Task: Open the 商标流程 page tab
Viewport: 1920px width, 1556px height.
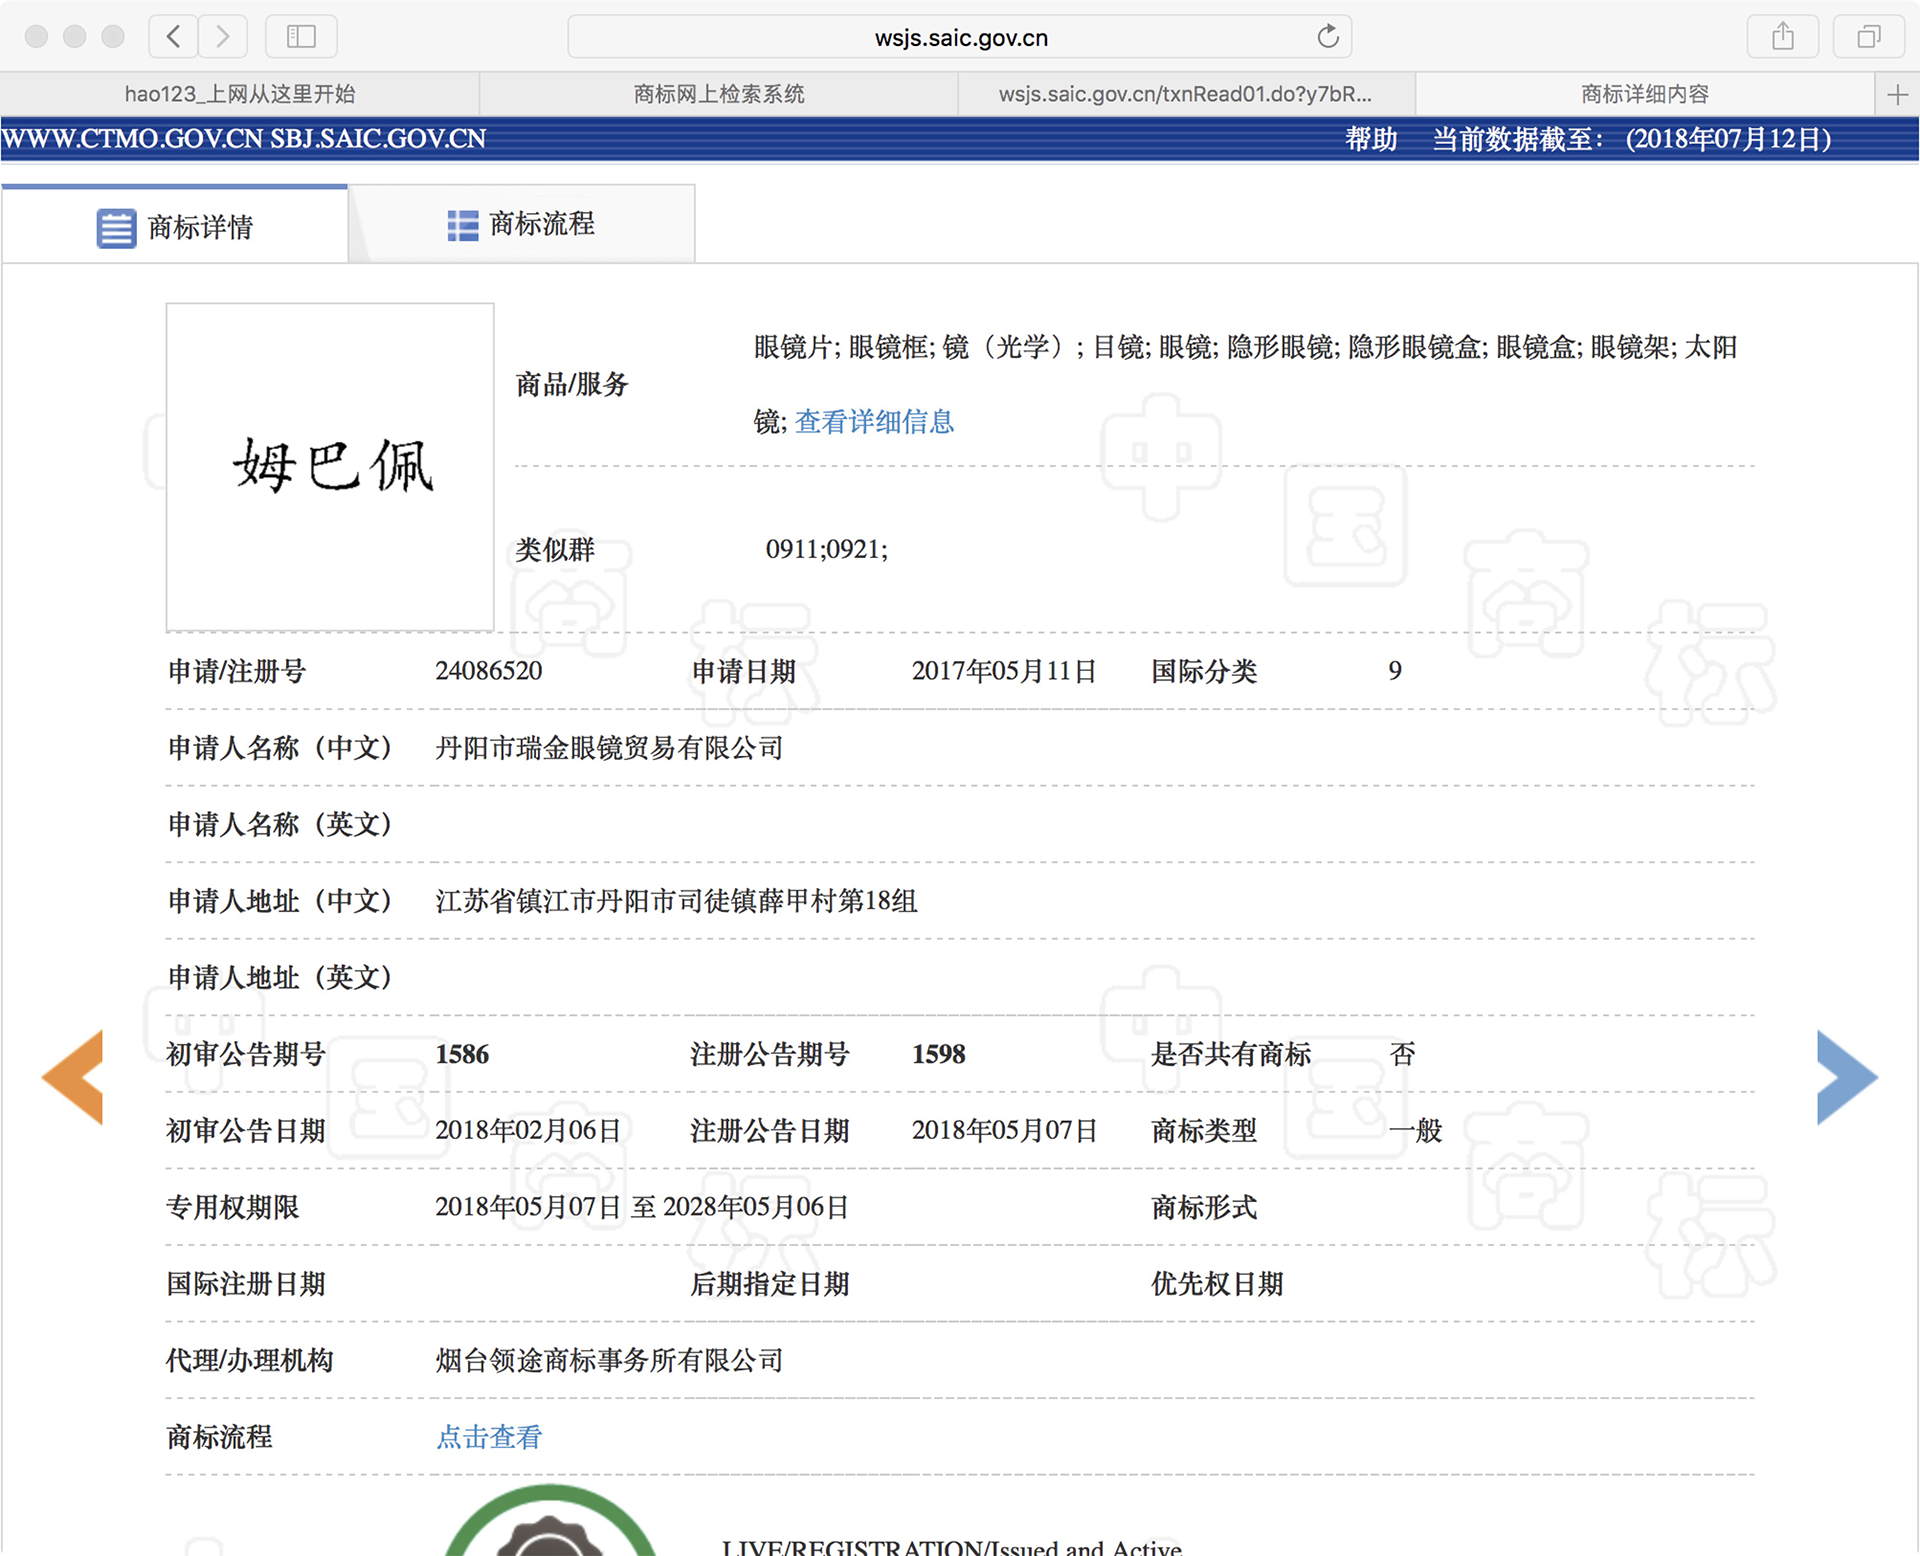Action: click(x=521, y=224)
